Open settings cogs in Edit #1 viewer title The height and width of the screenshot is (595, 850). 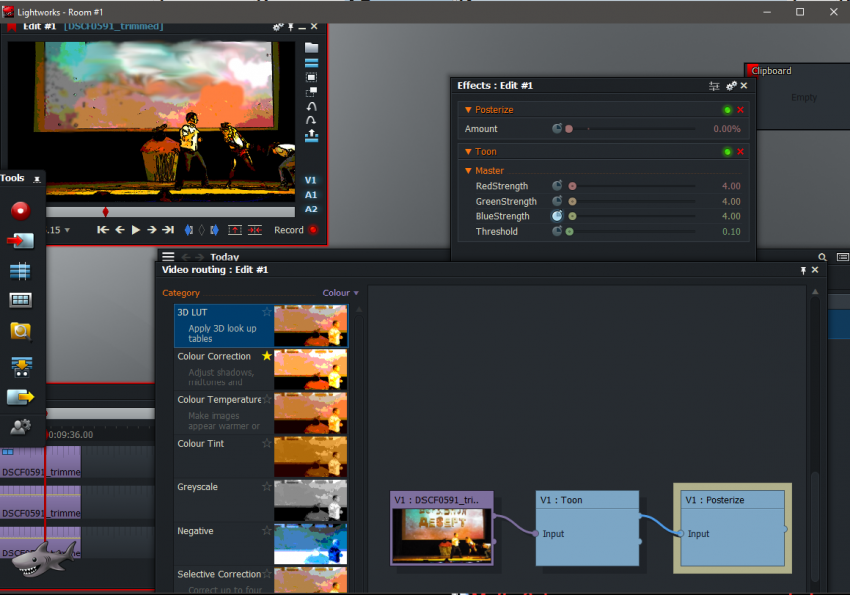click(278, 27)
